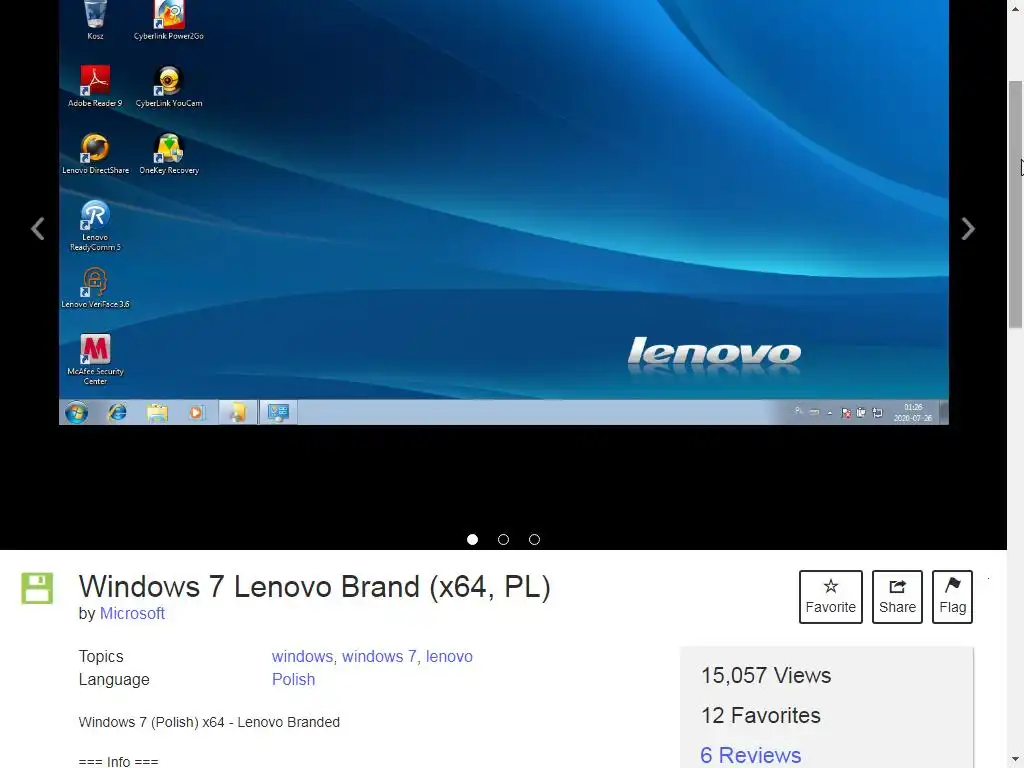Open the Polish language link
The width and height of the screenshot is (1024, 768).
point(293,680)
